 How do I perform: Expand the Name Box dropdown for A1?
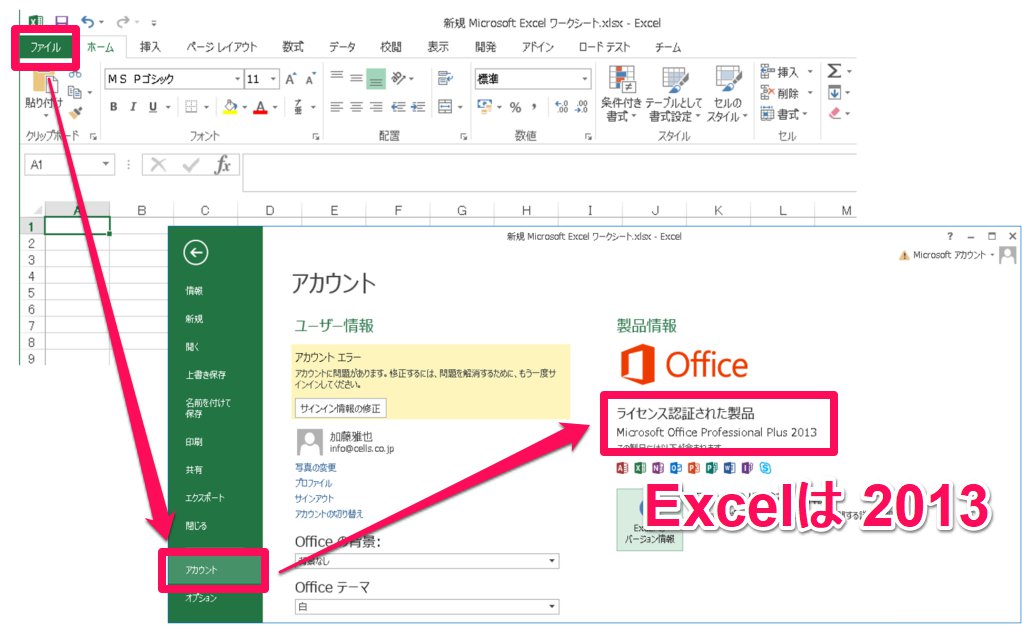pos(105,164)
